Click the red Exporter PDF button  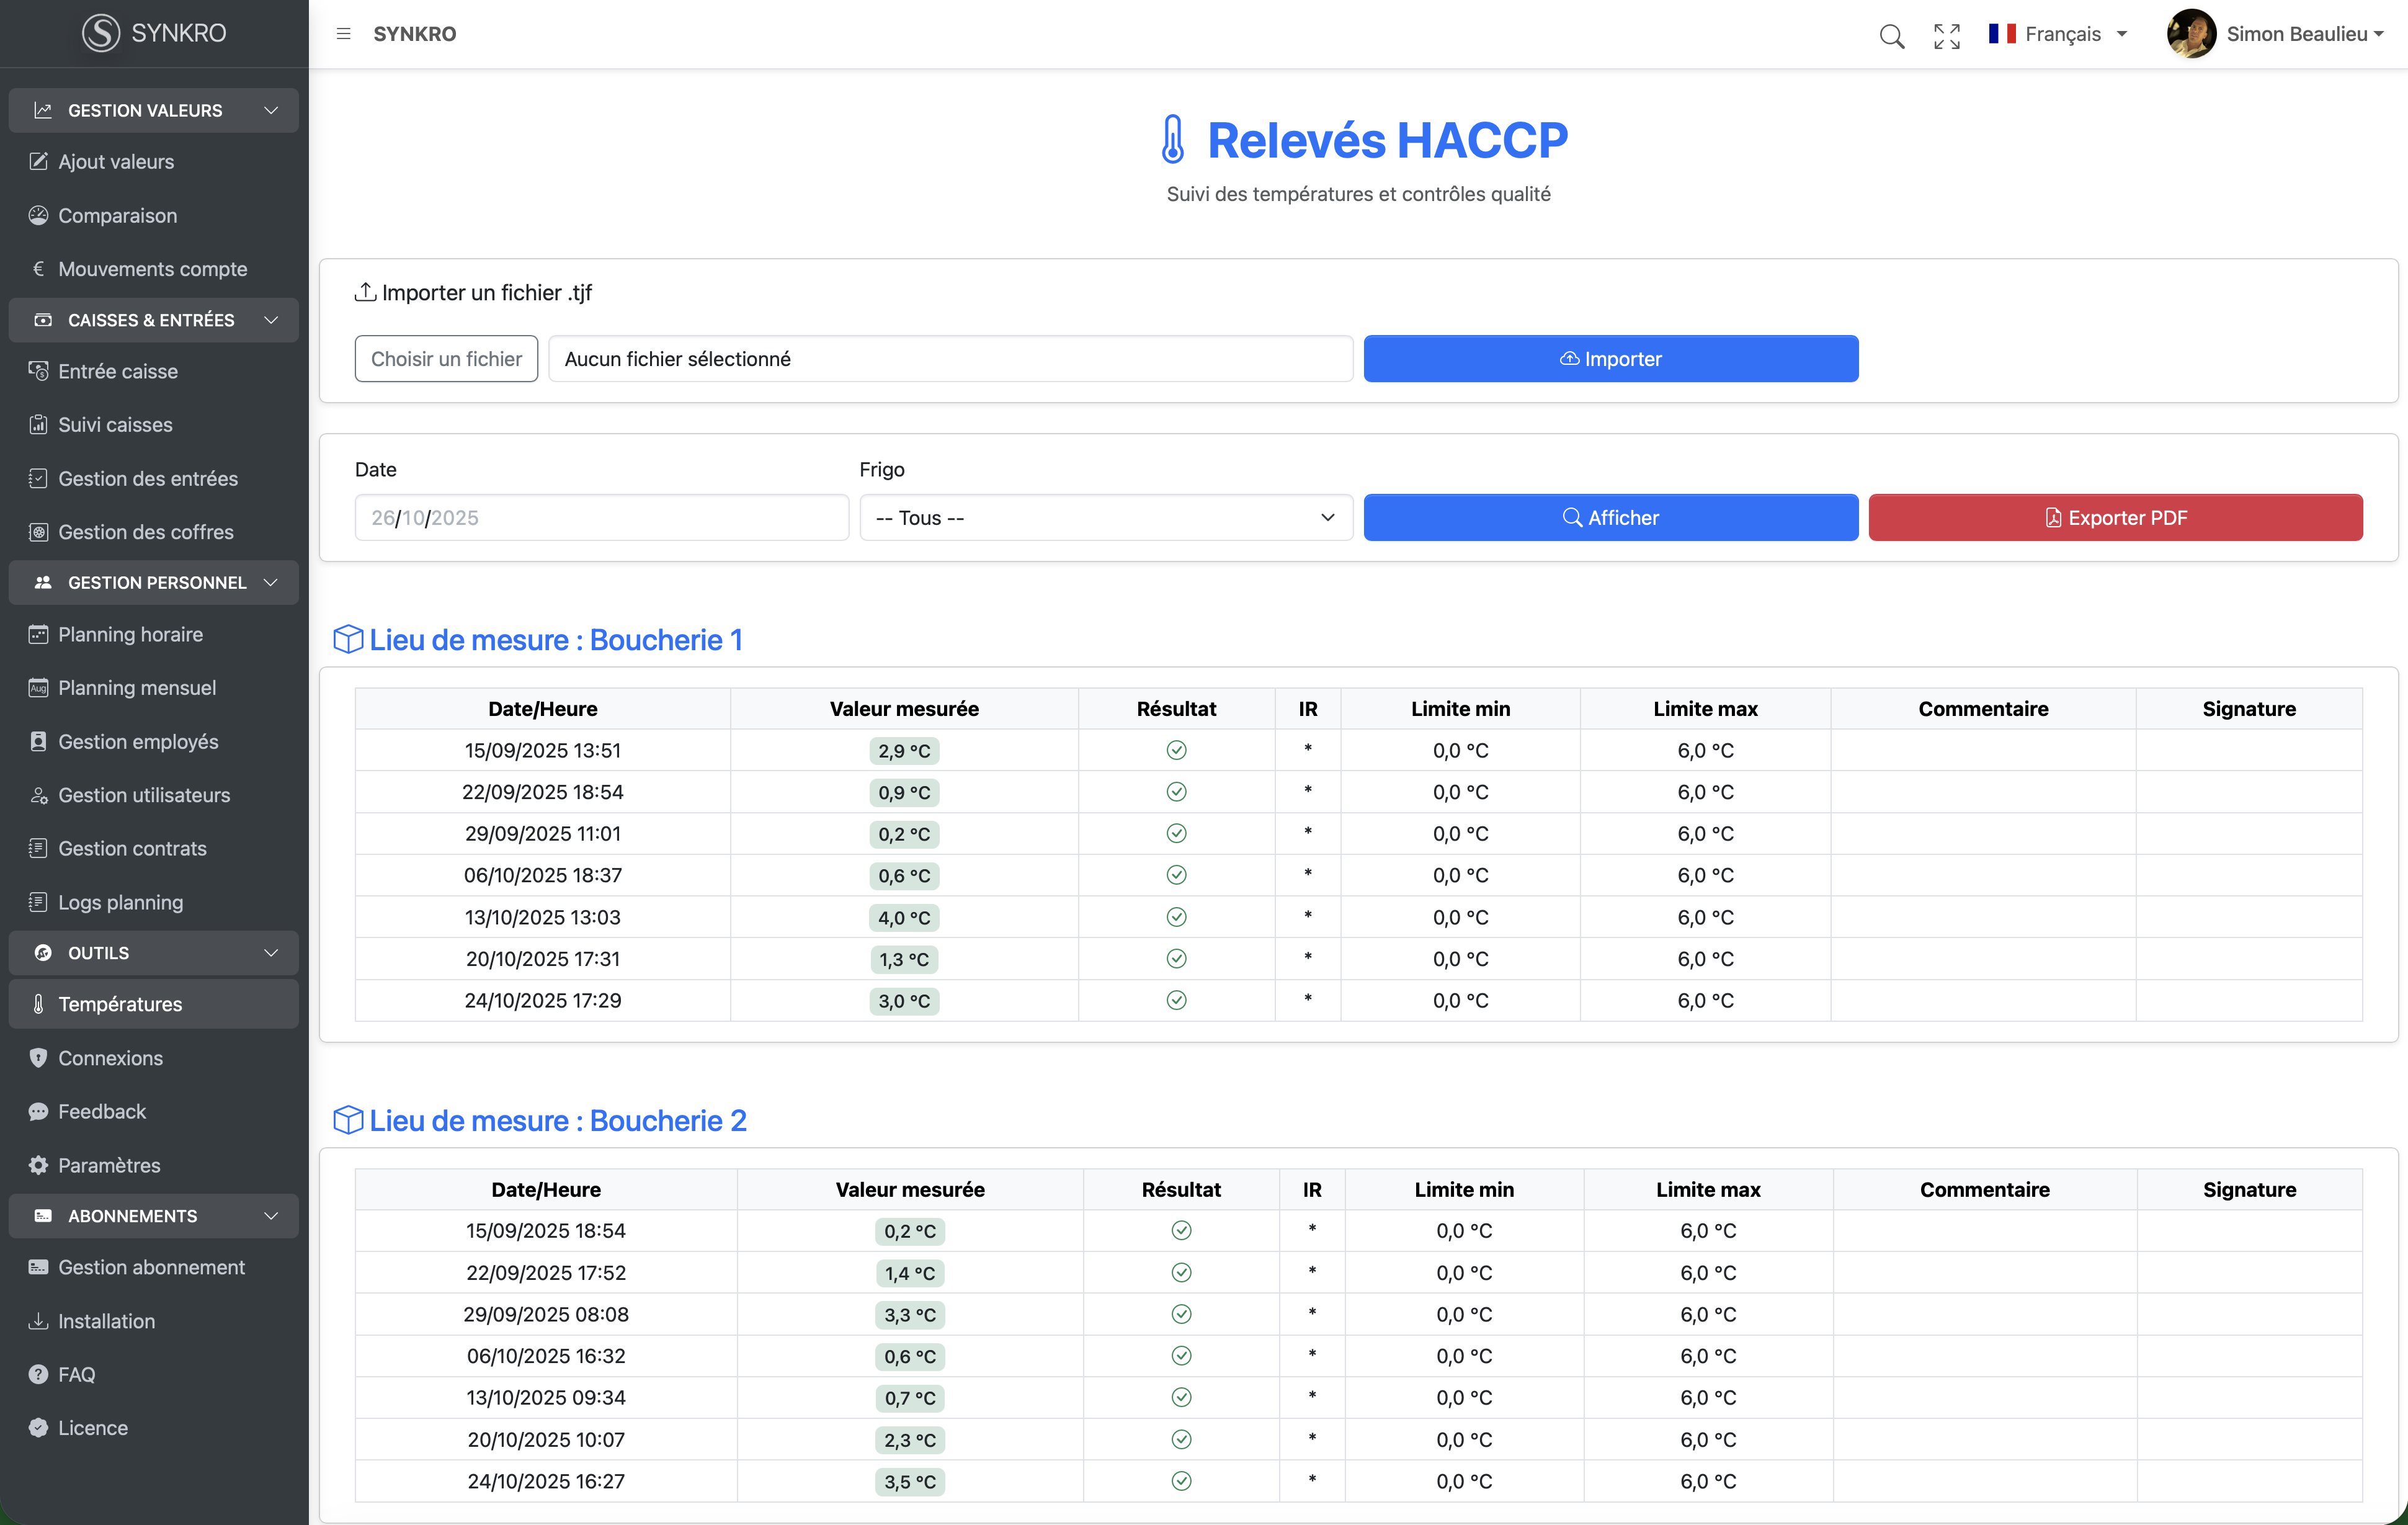point(2115,518)
